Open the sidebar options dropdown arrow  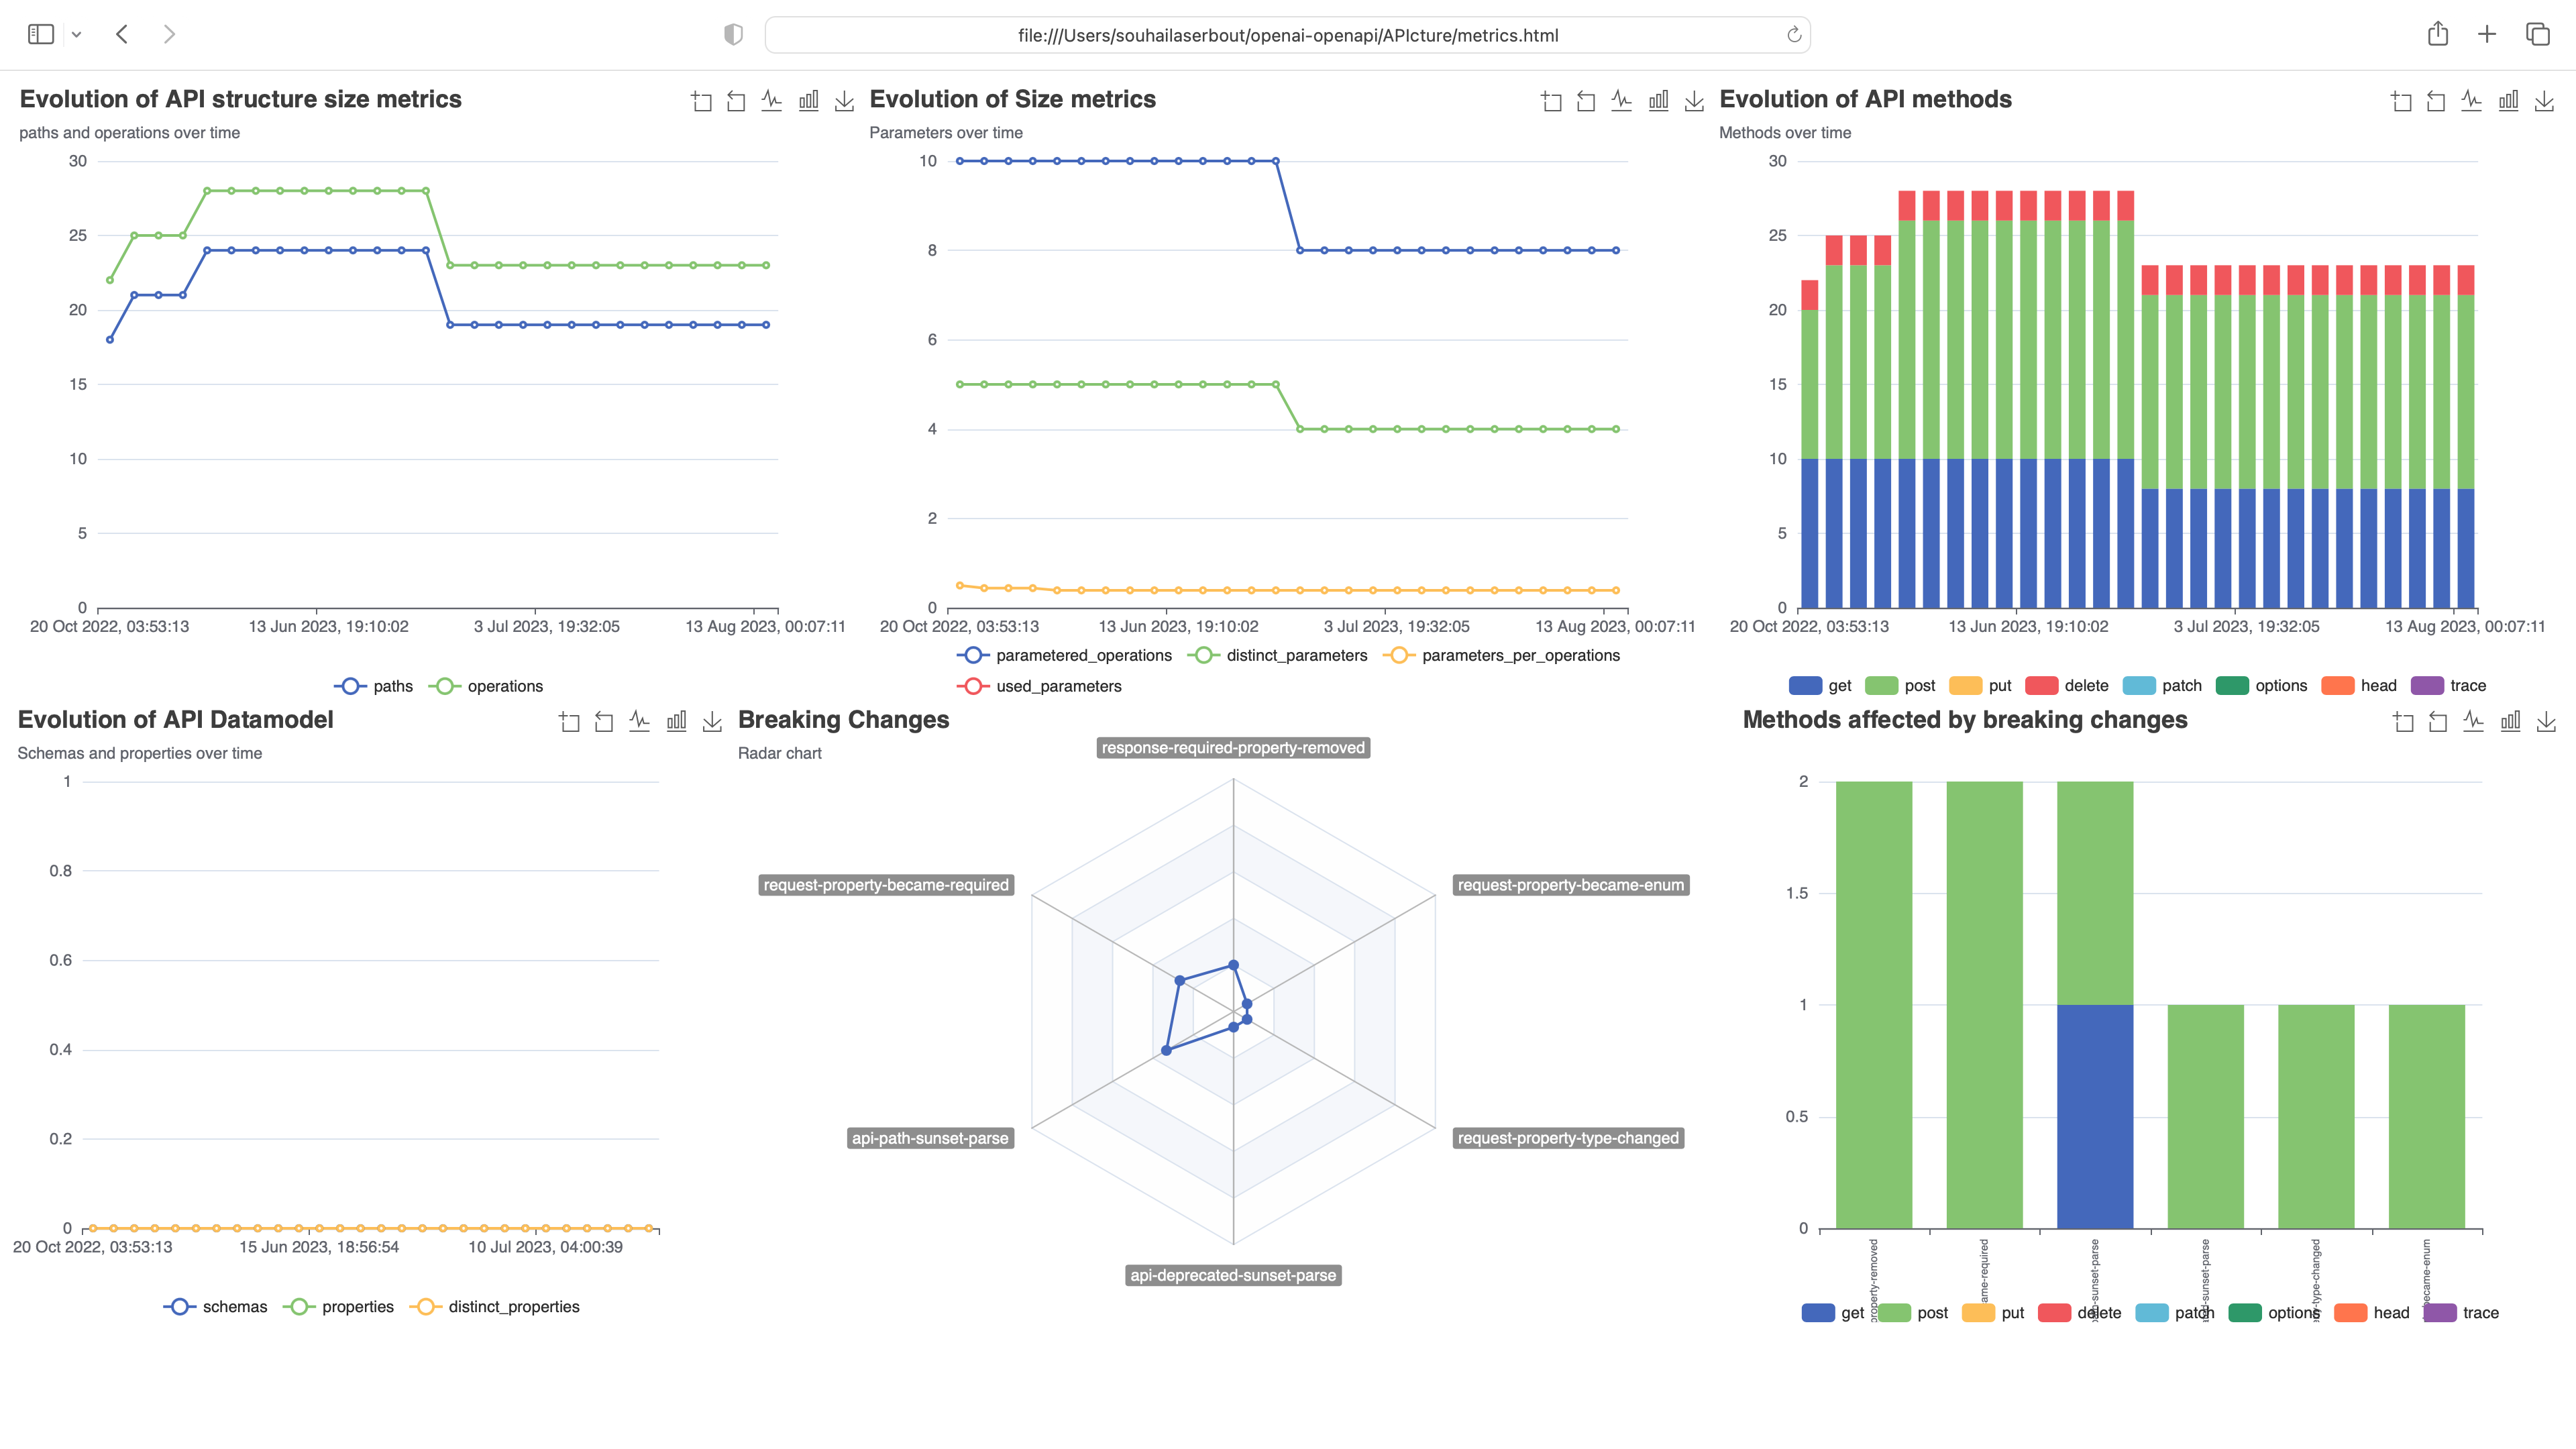[76, 35]
